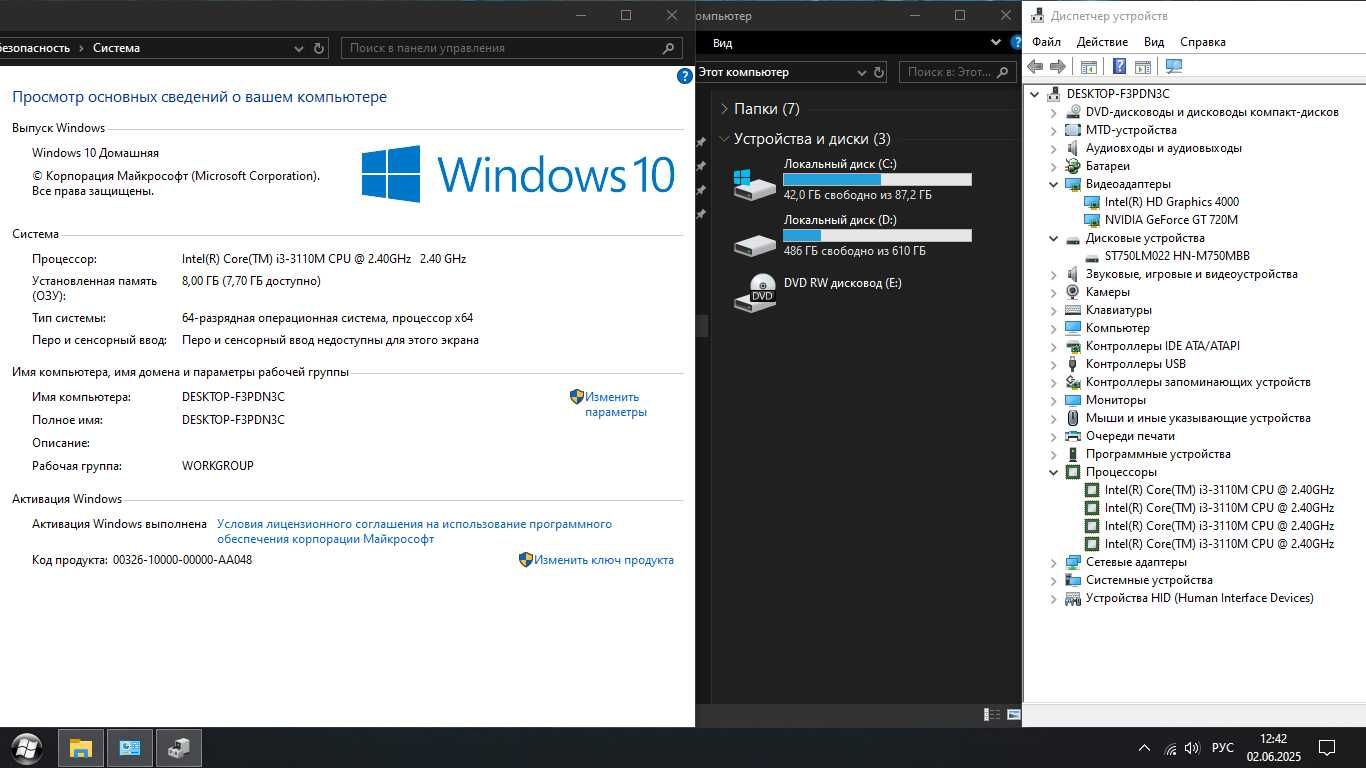This screenshot has width=1366, height=768.
Task: Click the 12:42 clock and date in the taskbar
Action: pos(1273,748)
